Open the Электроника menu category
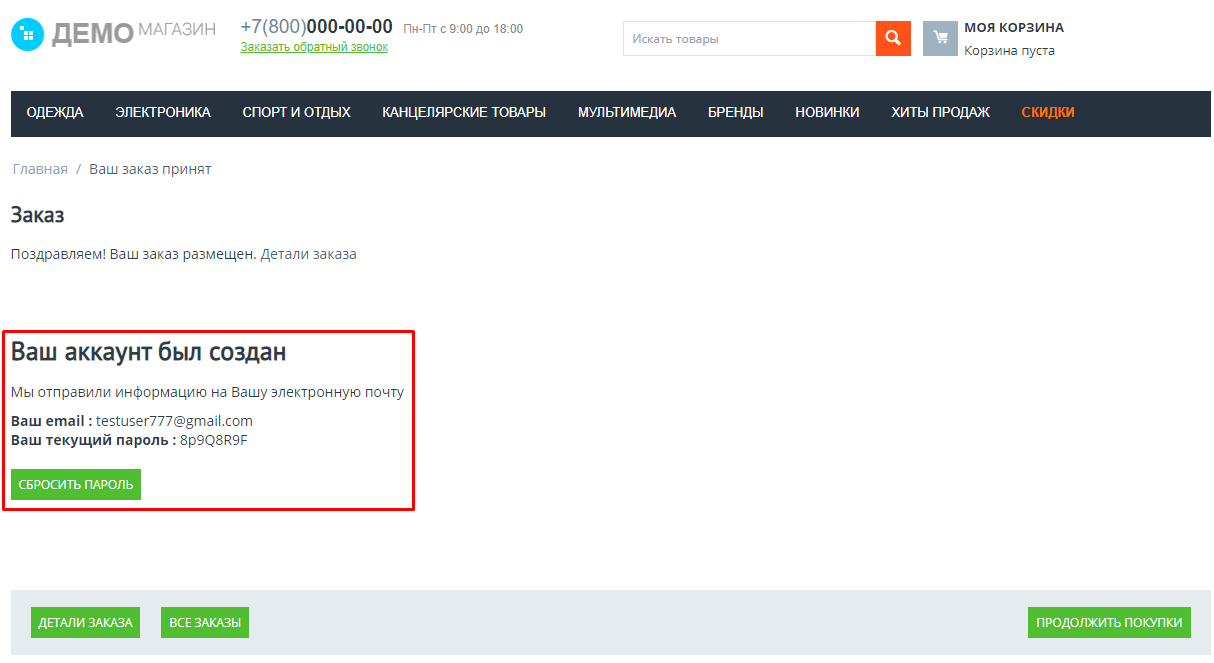 [163, 113]
